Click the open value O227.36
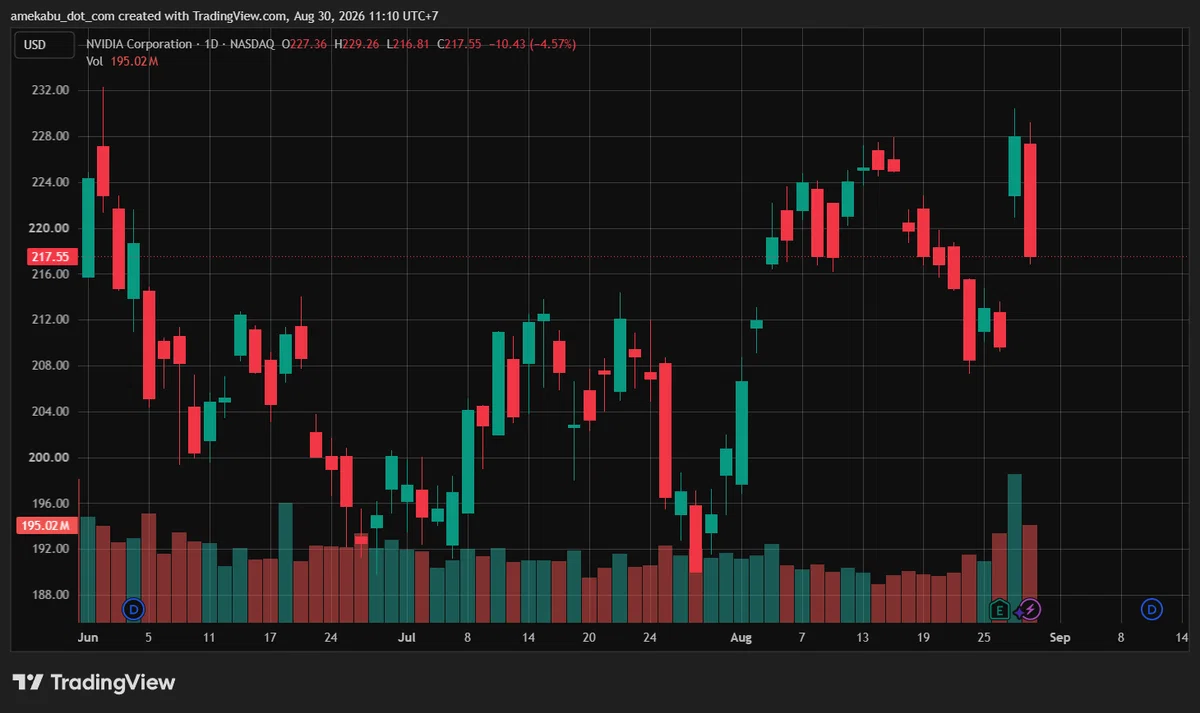The image size is (1200, 713). click(305, 44)
